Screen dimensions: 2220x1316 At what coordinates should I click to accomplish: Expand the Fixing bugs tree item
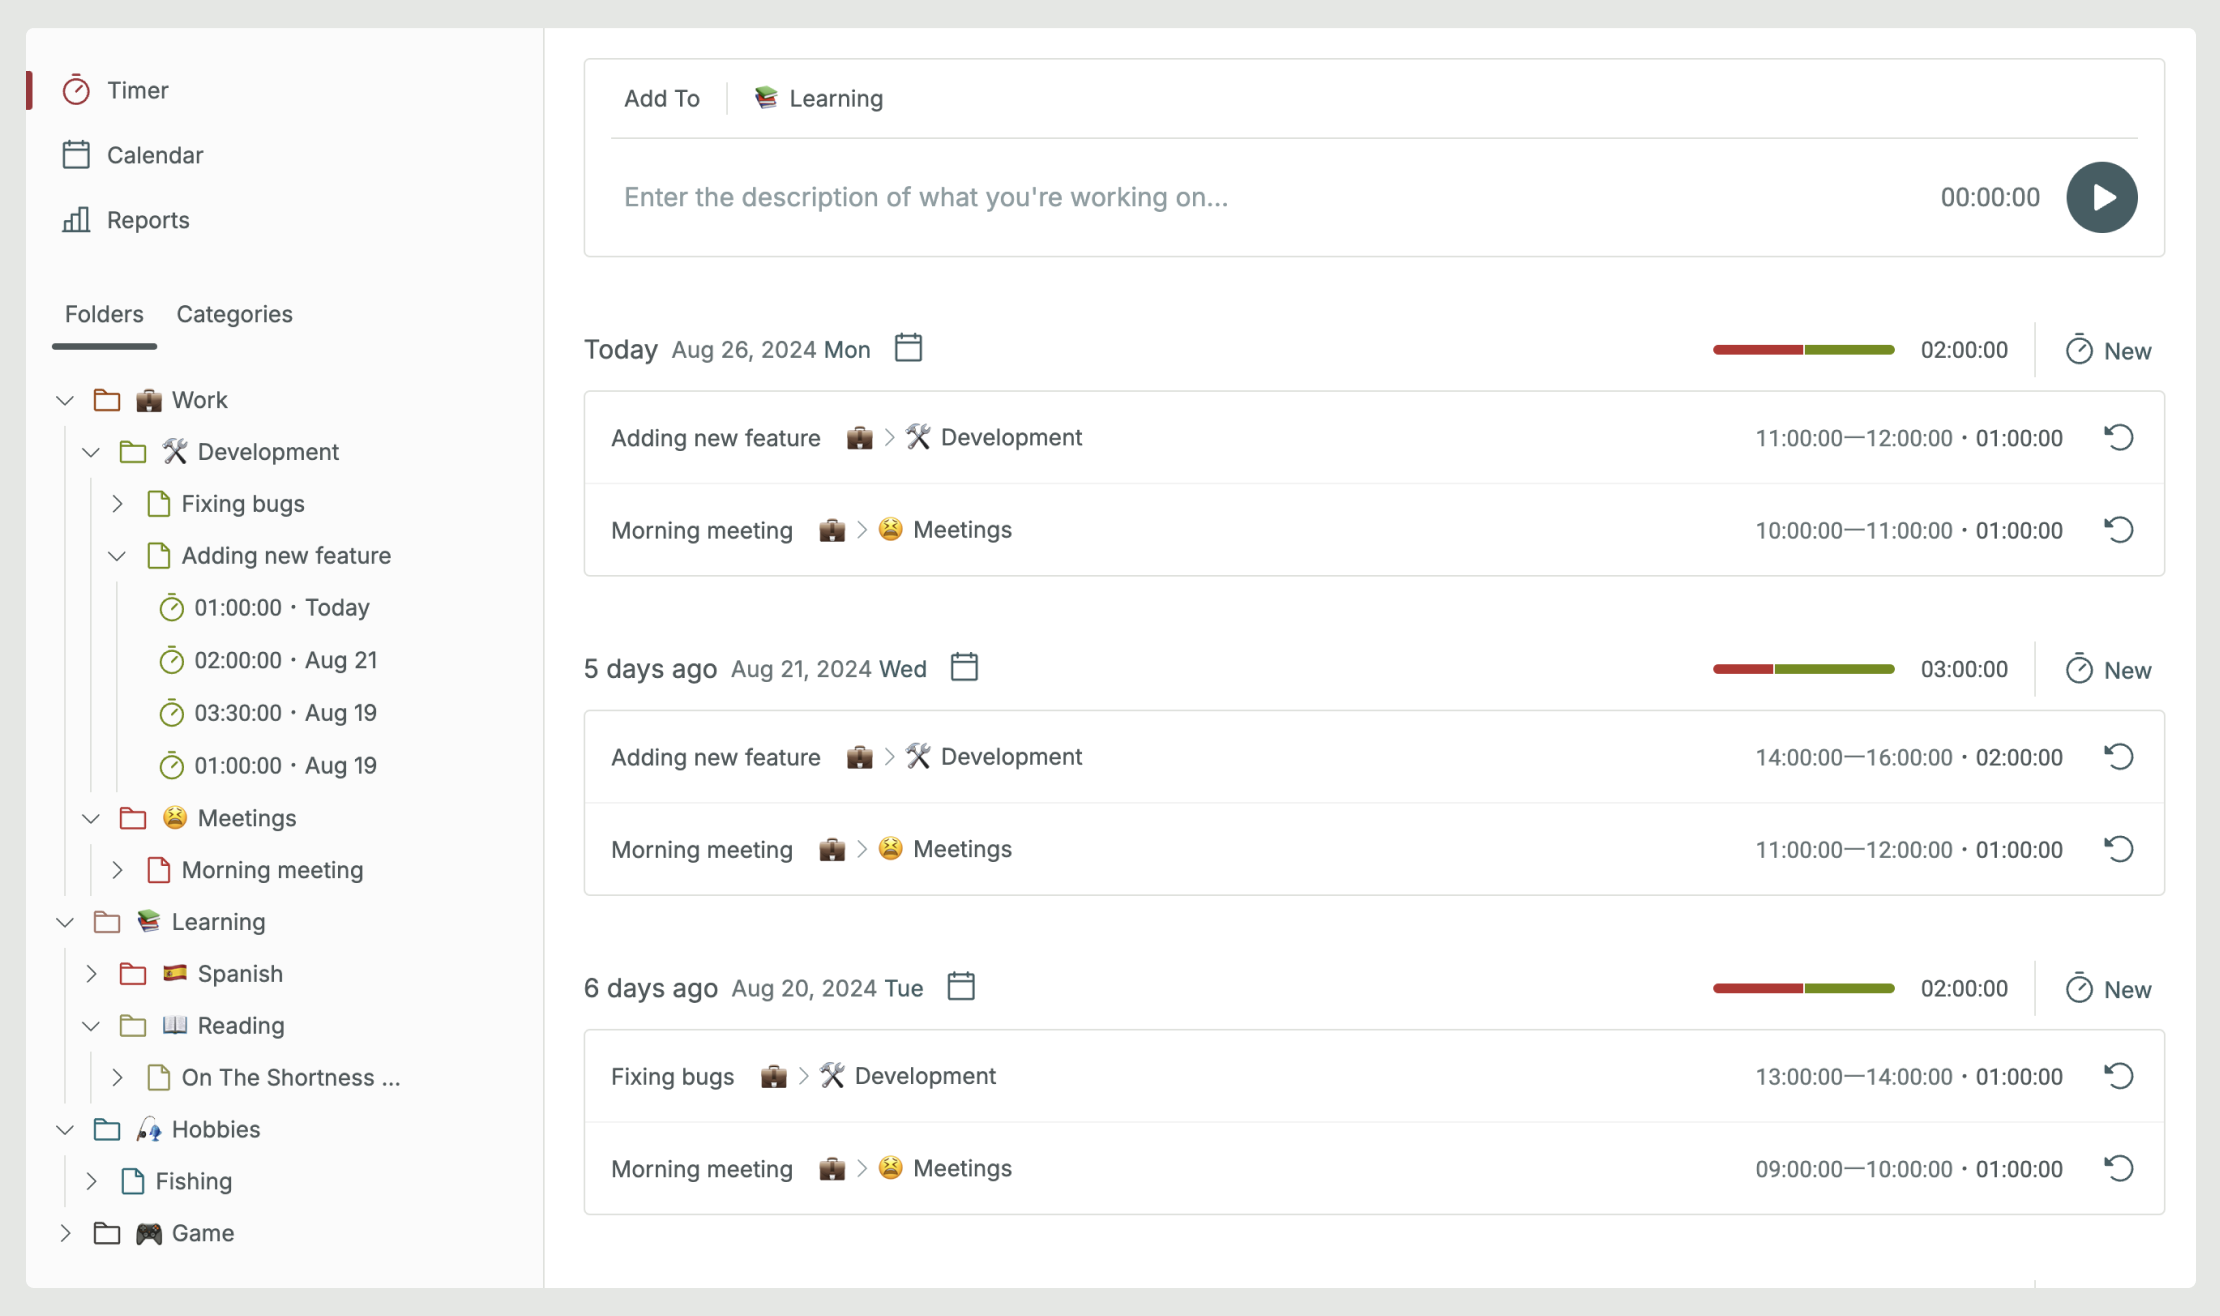coord(118,503)
